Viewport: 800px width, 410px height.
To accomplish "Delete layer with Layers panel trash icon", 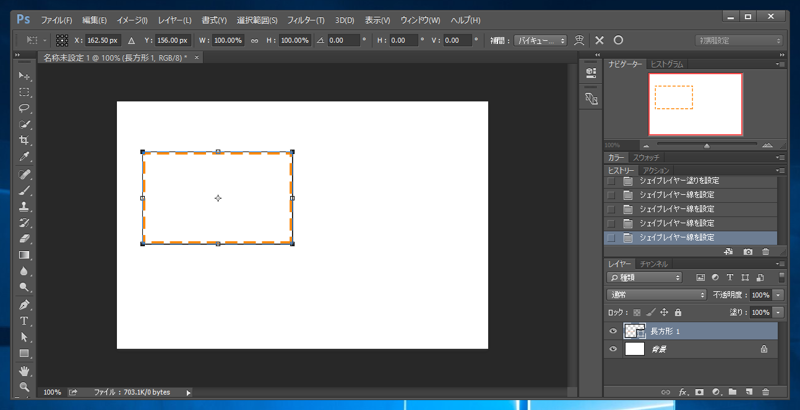I will pyautogui.click(x=765, y=392).
